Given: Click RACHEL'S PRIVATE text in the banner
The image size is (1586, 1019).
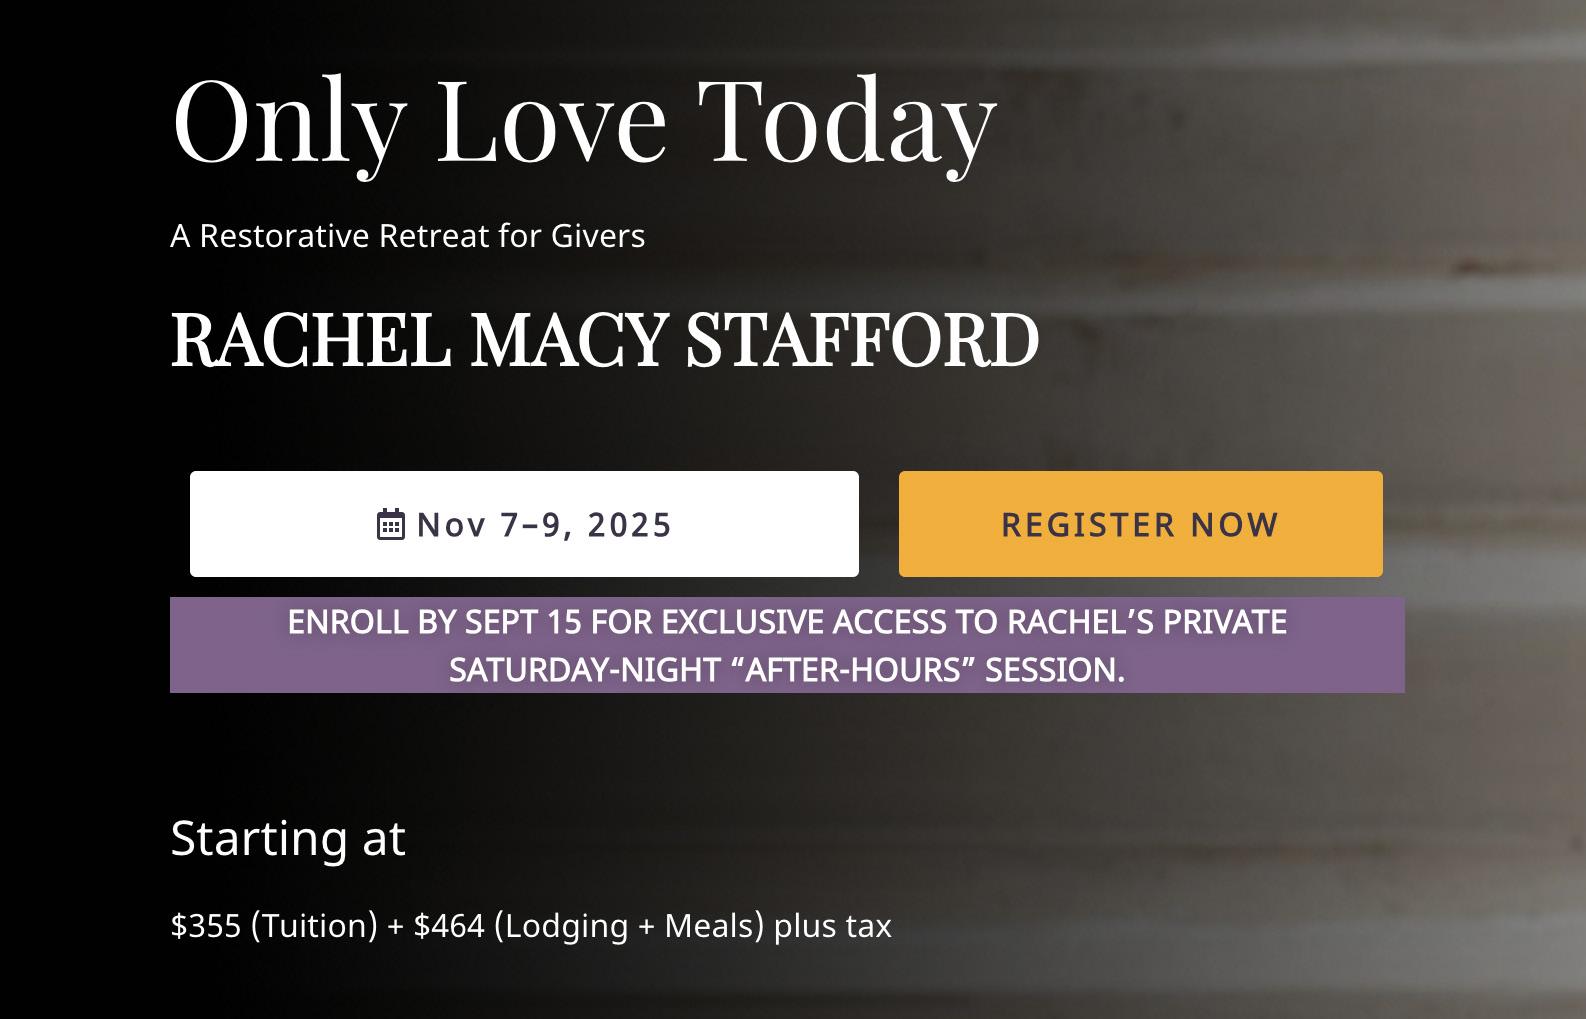Looking at the screenshot, I should tap(1147, 622).
